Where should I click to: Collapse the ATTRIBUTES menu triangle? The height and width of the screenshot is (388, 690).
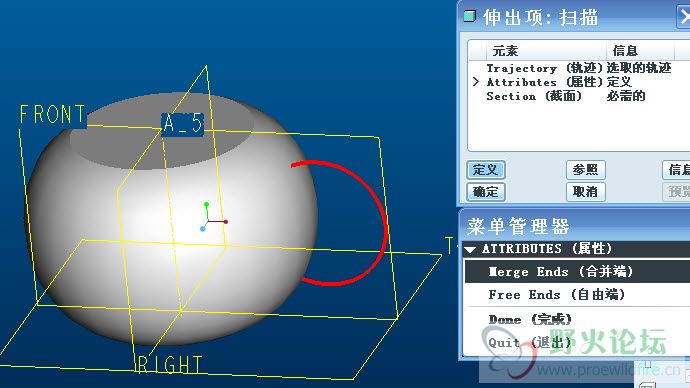470,249
